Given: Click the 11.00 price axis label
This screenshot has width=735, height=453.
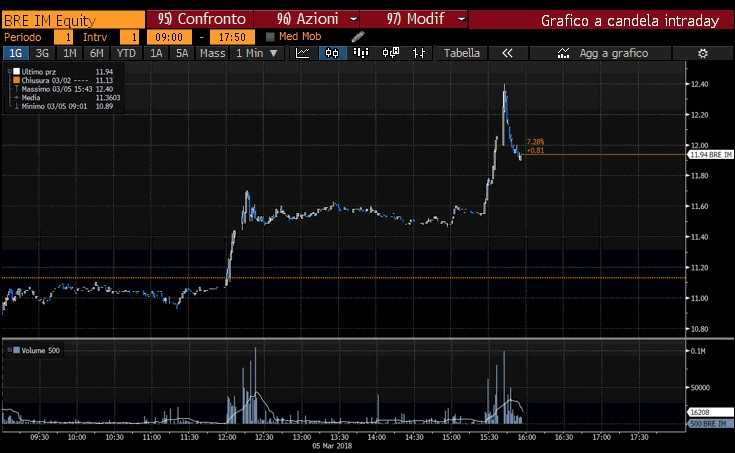Looking at the screenshot, I should coord(699,298).
